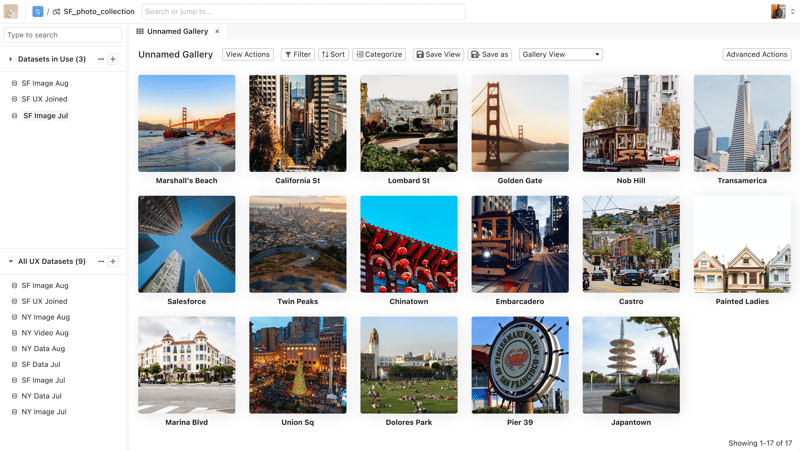
Task: Open Advanced Actions
Action: pos(756,54)
